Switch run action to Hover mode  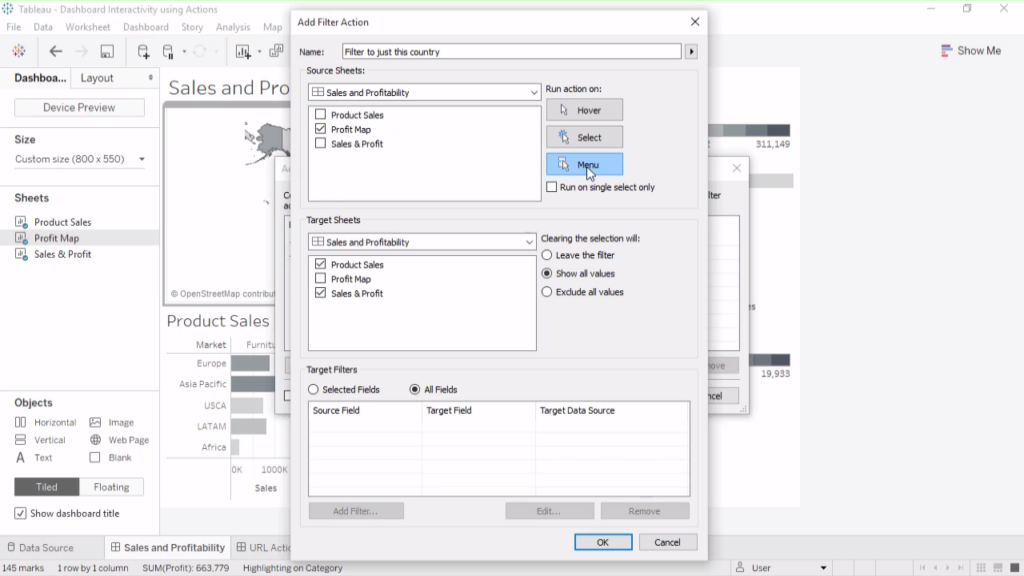click(x=584, y=109)
